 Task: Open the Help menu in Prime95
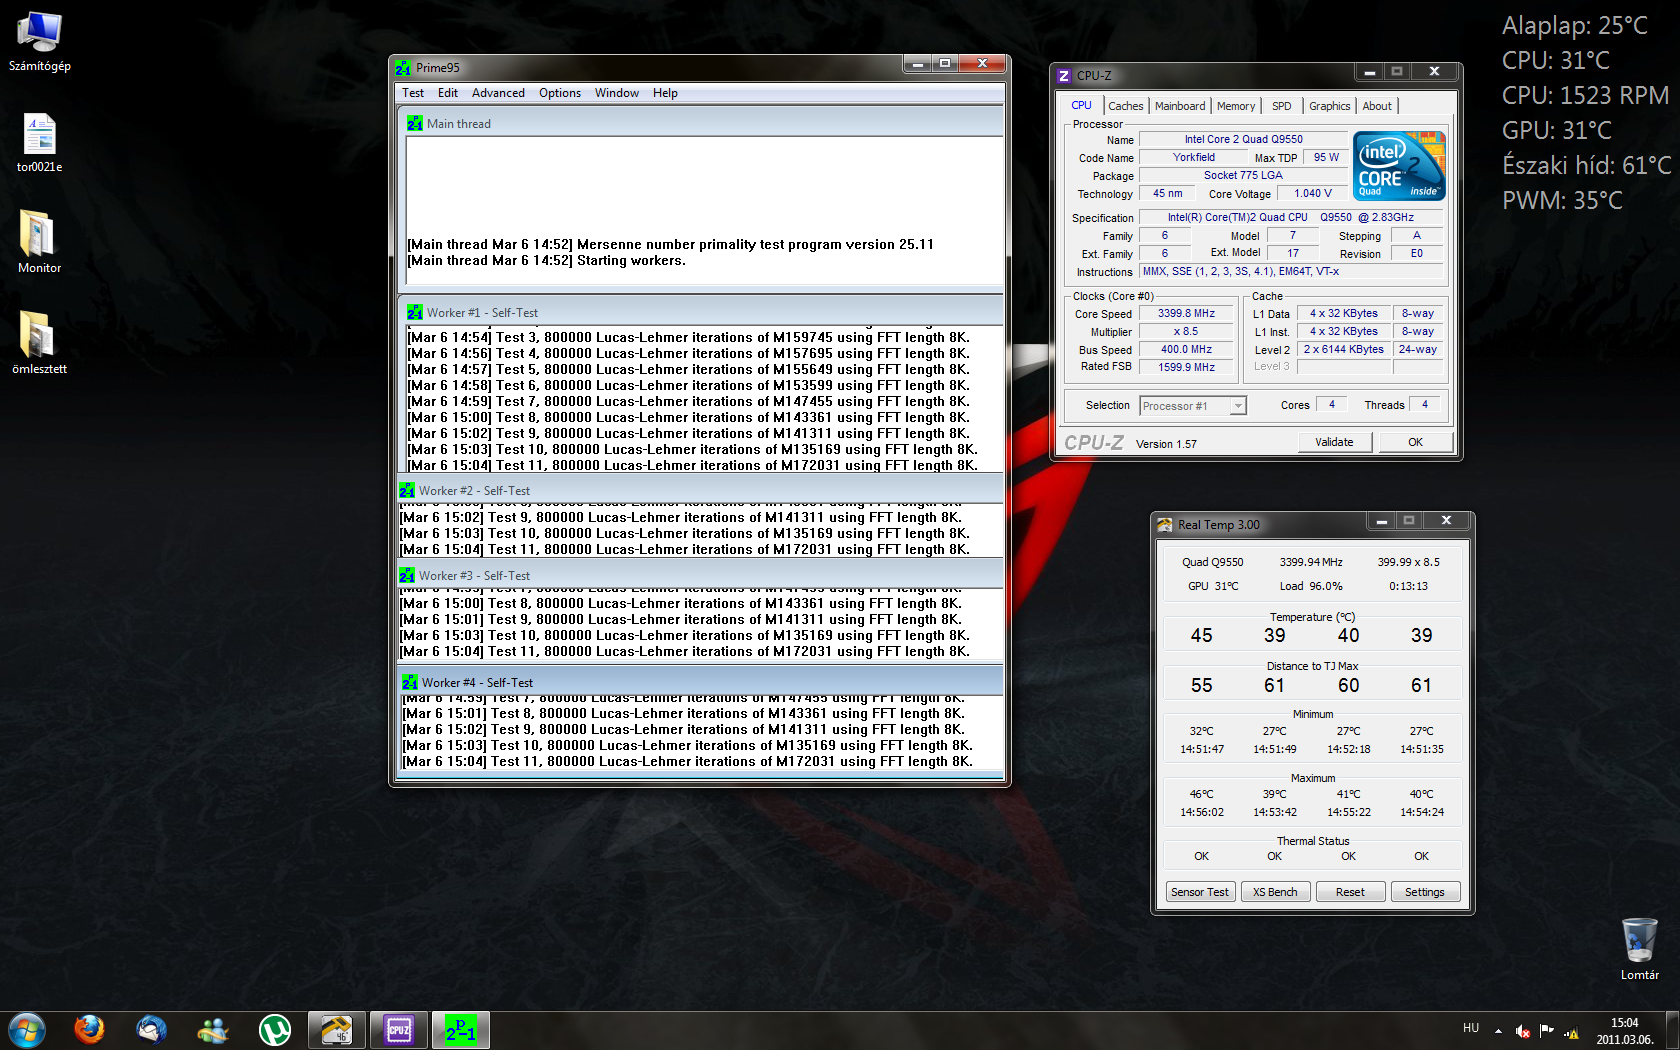[x=665, y=93]
